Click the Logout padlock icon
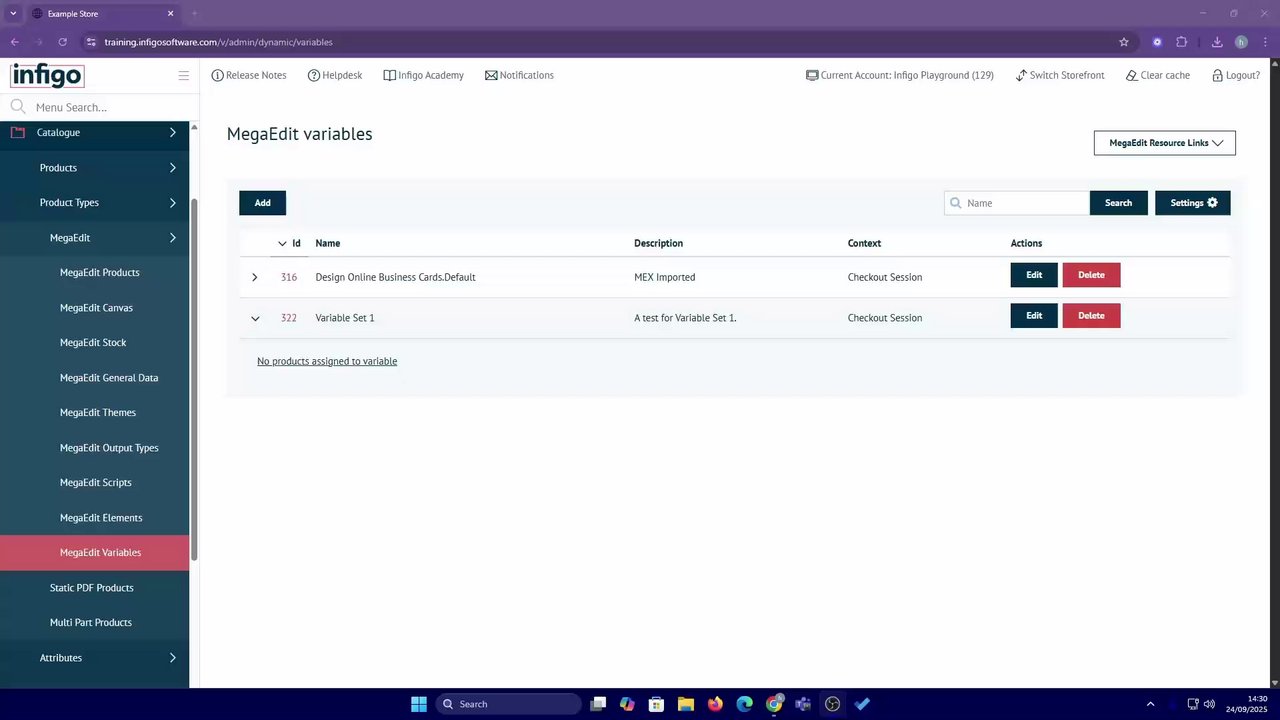Viewport: 1280px width, 720px height. (1217, 75)
